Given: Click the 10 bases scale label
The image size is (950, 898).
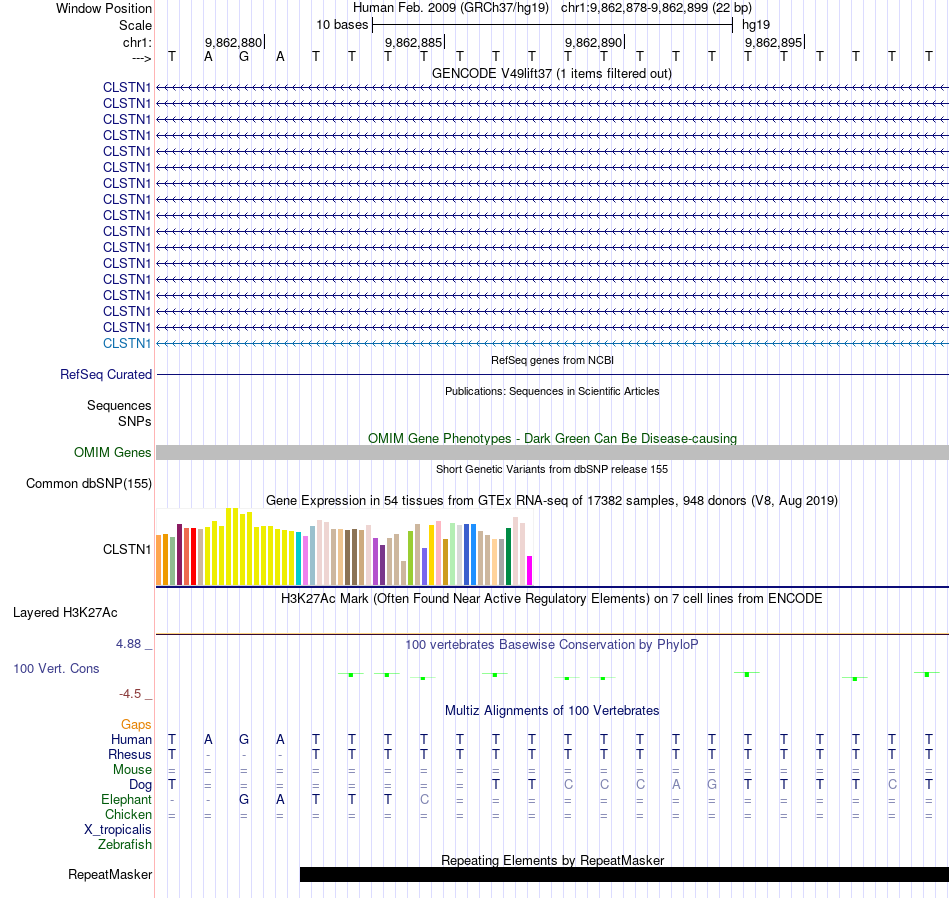Looking at the screenshot, I should click(342, 25).
